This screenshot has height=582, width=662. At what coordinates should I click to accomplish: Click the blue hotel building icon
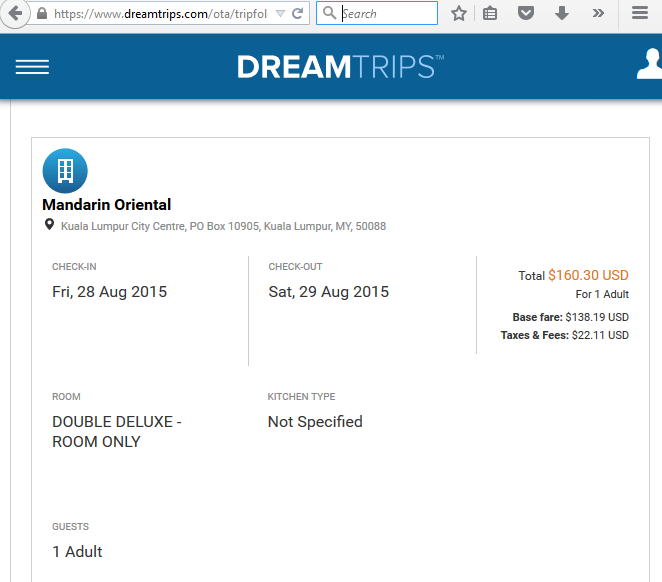point(65,171)
